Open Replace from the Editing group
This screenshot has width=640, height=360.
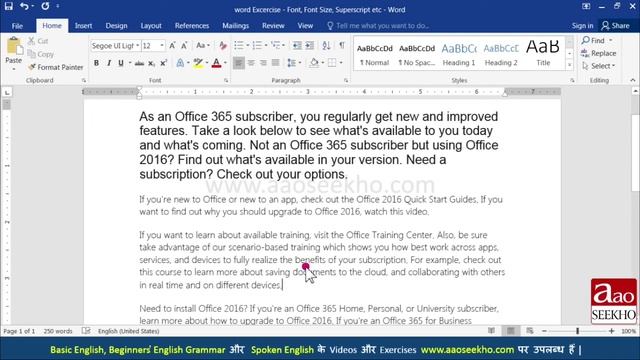tap(599, 53)
